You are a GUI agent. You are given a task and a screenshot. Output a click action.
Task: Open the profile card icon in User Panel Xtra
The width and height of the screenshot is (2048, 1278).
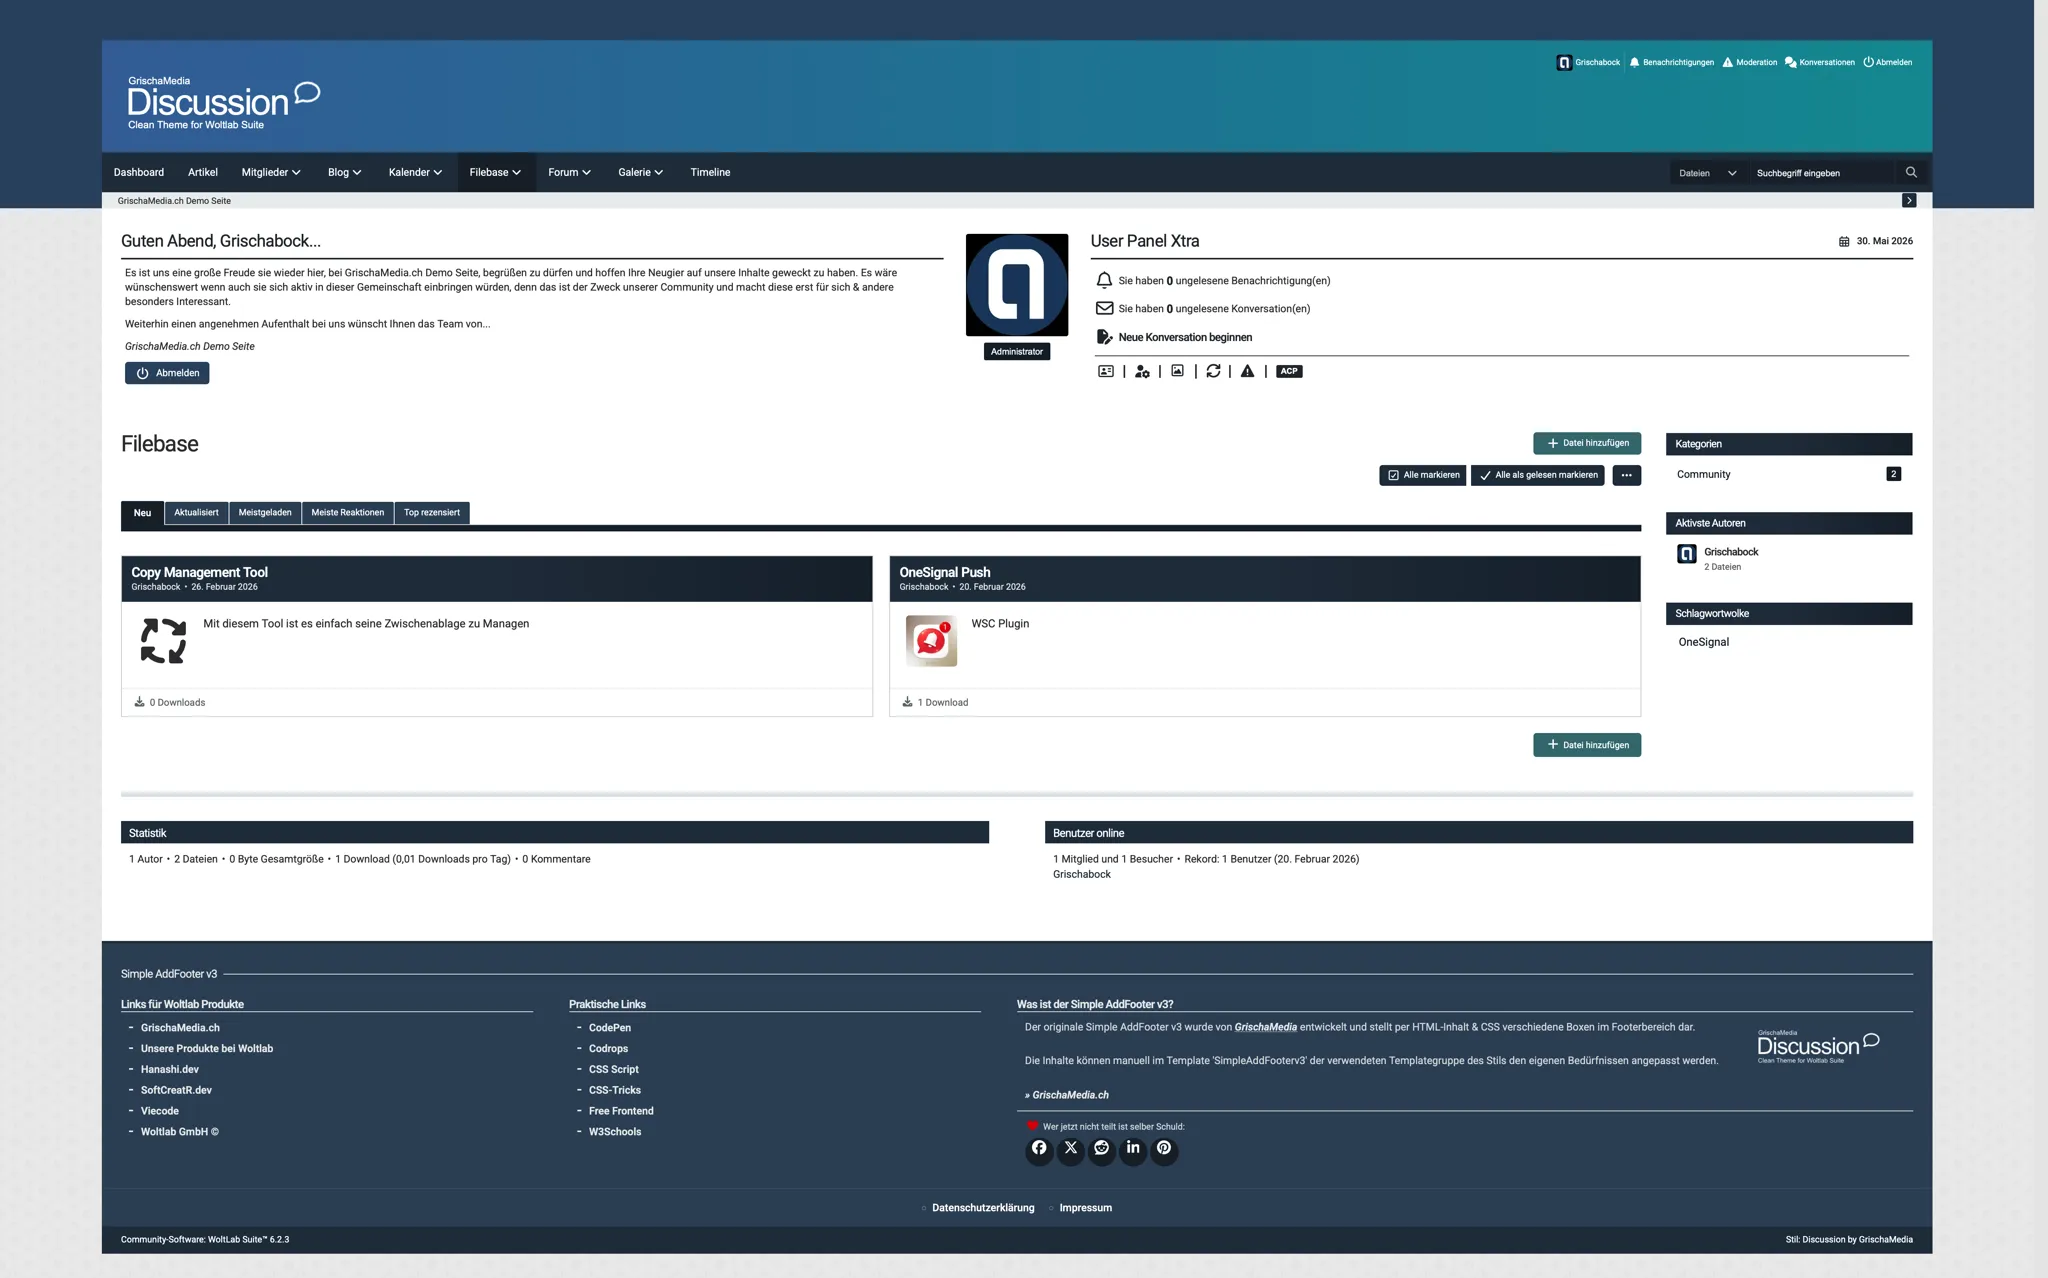1105,371
